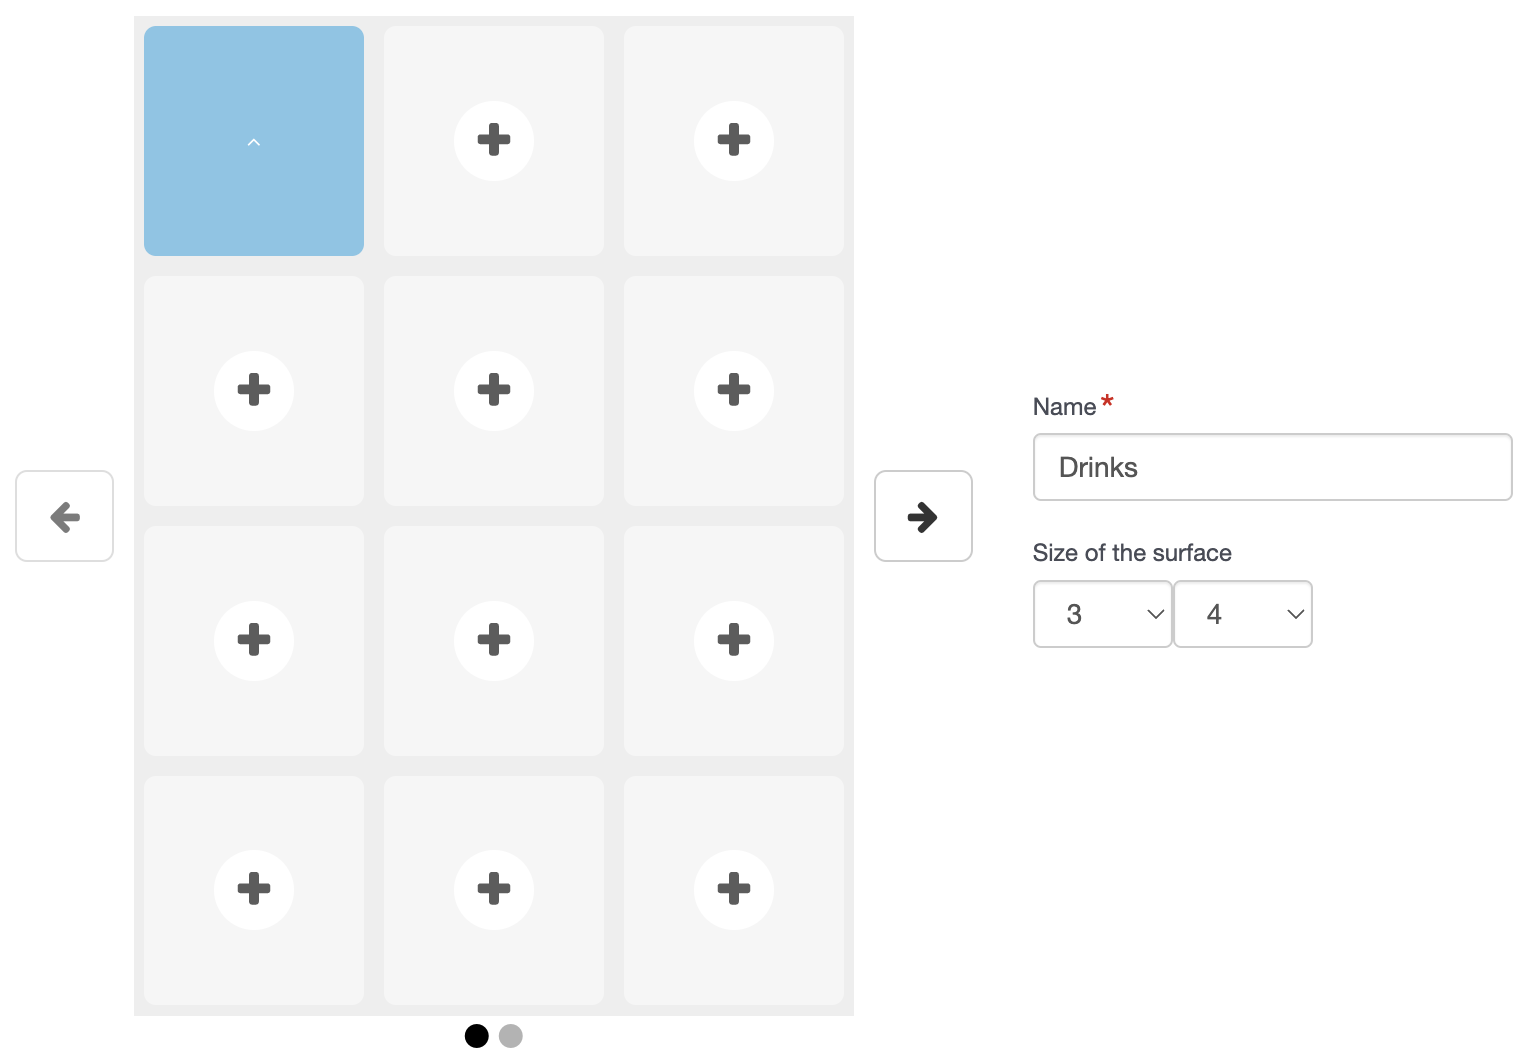Select the blue up-chevron tile
The height and width of the screenshot is (1062, 1534).
tap(254, 141)
